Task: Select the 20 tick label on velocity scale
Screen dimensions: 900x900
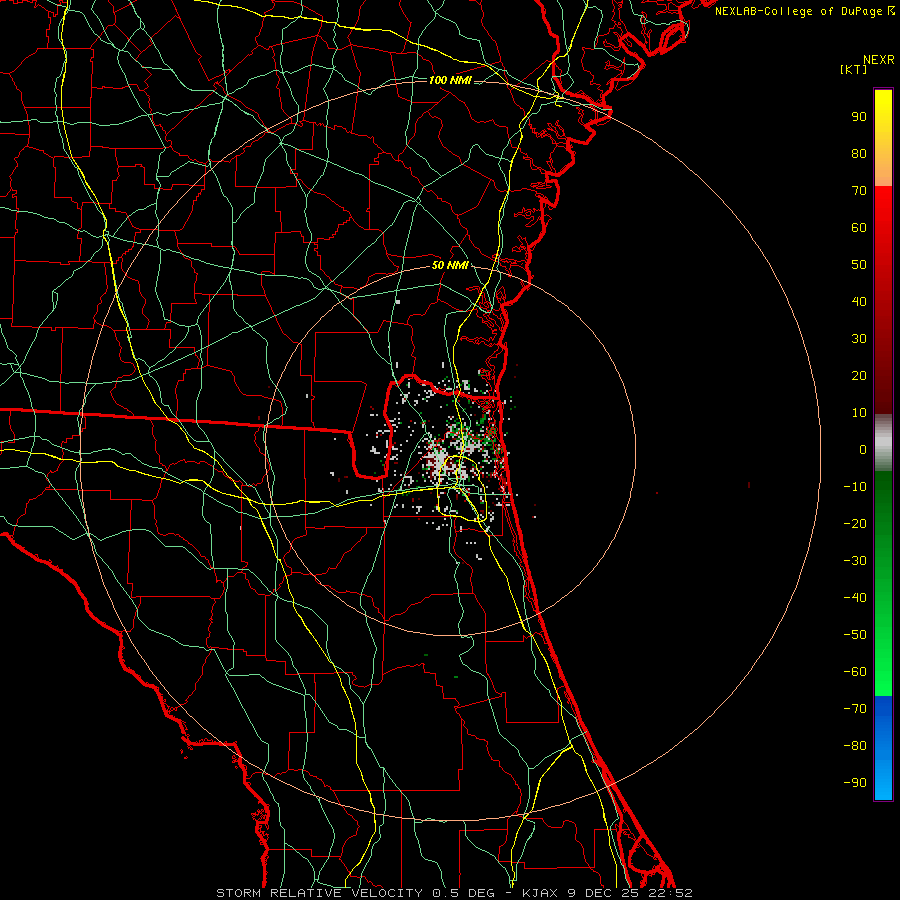Action: tap(859, 375)
